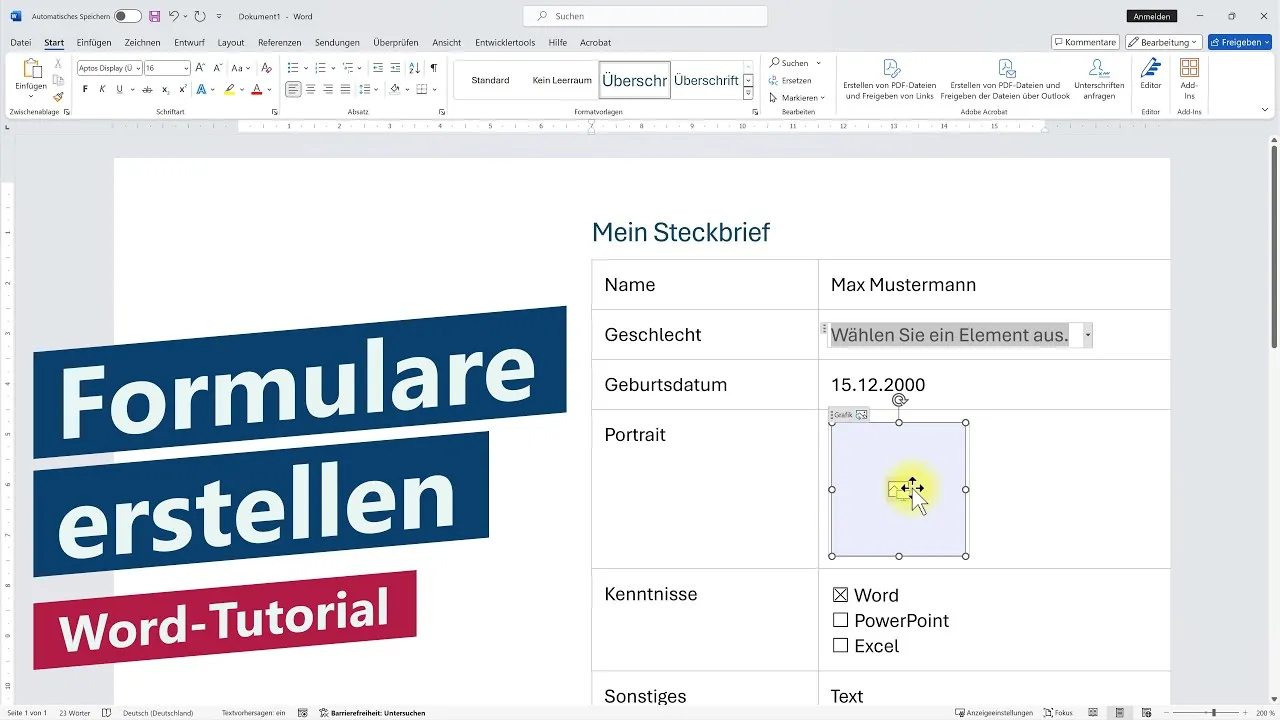Apply bold formatting with the F icon
Screen dimensions: 1280x720
86,89
